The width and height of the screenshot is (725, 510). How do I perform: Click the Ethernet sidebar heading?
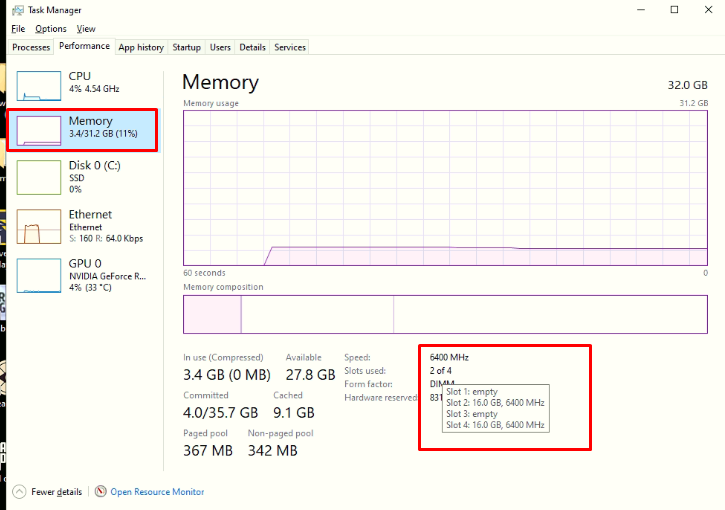[90, 214]
